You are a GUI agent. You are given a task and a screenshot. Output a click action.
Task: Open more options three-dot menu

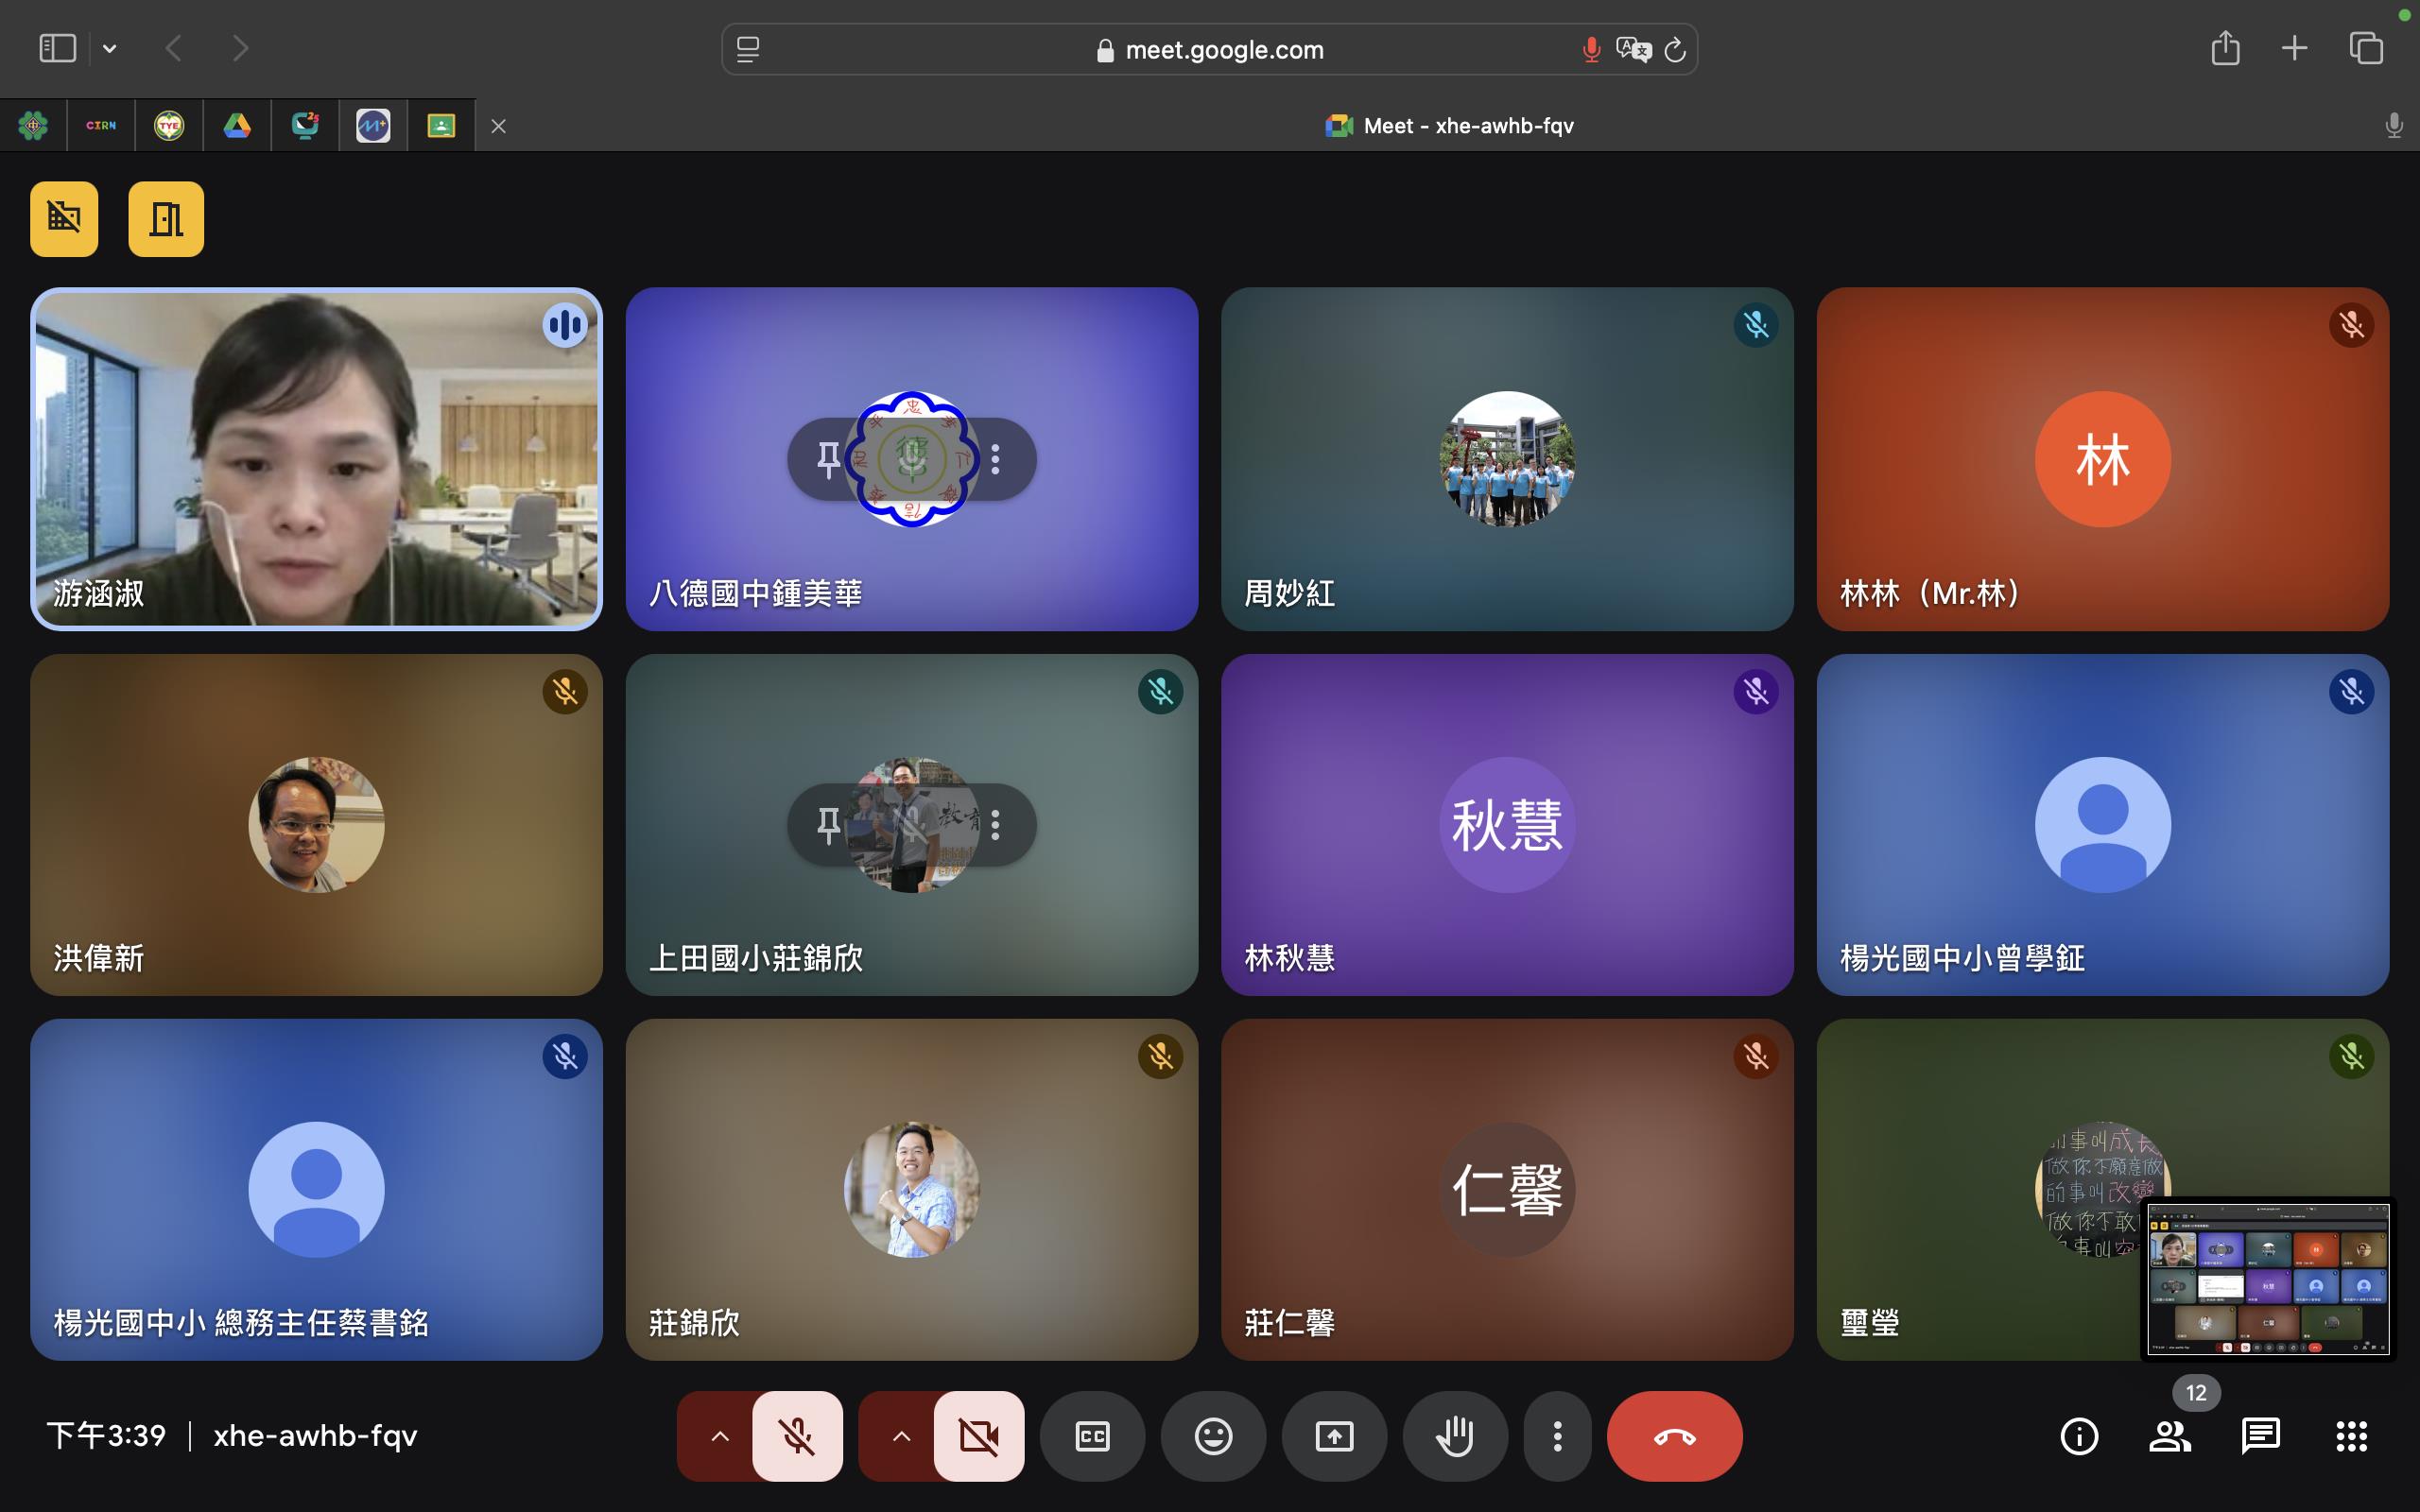click(x=1557, y=1436)
